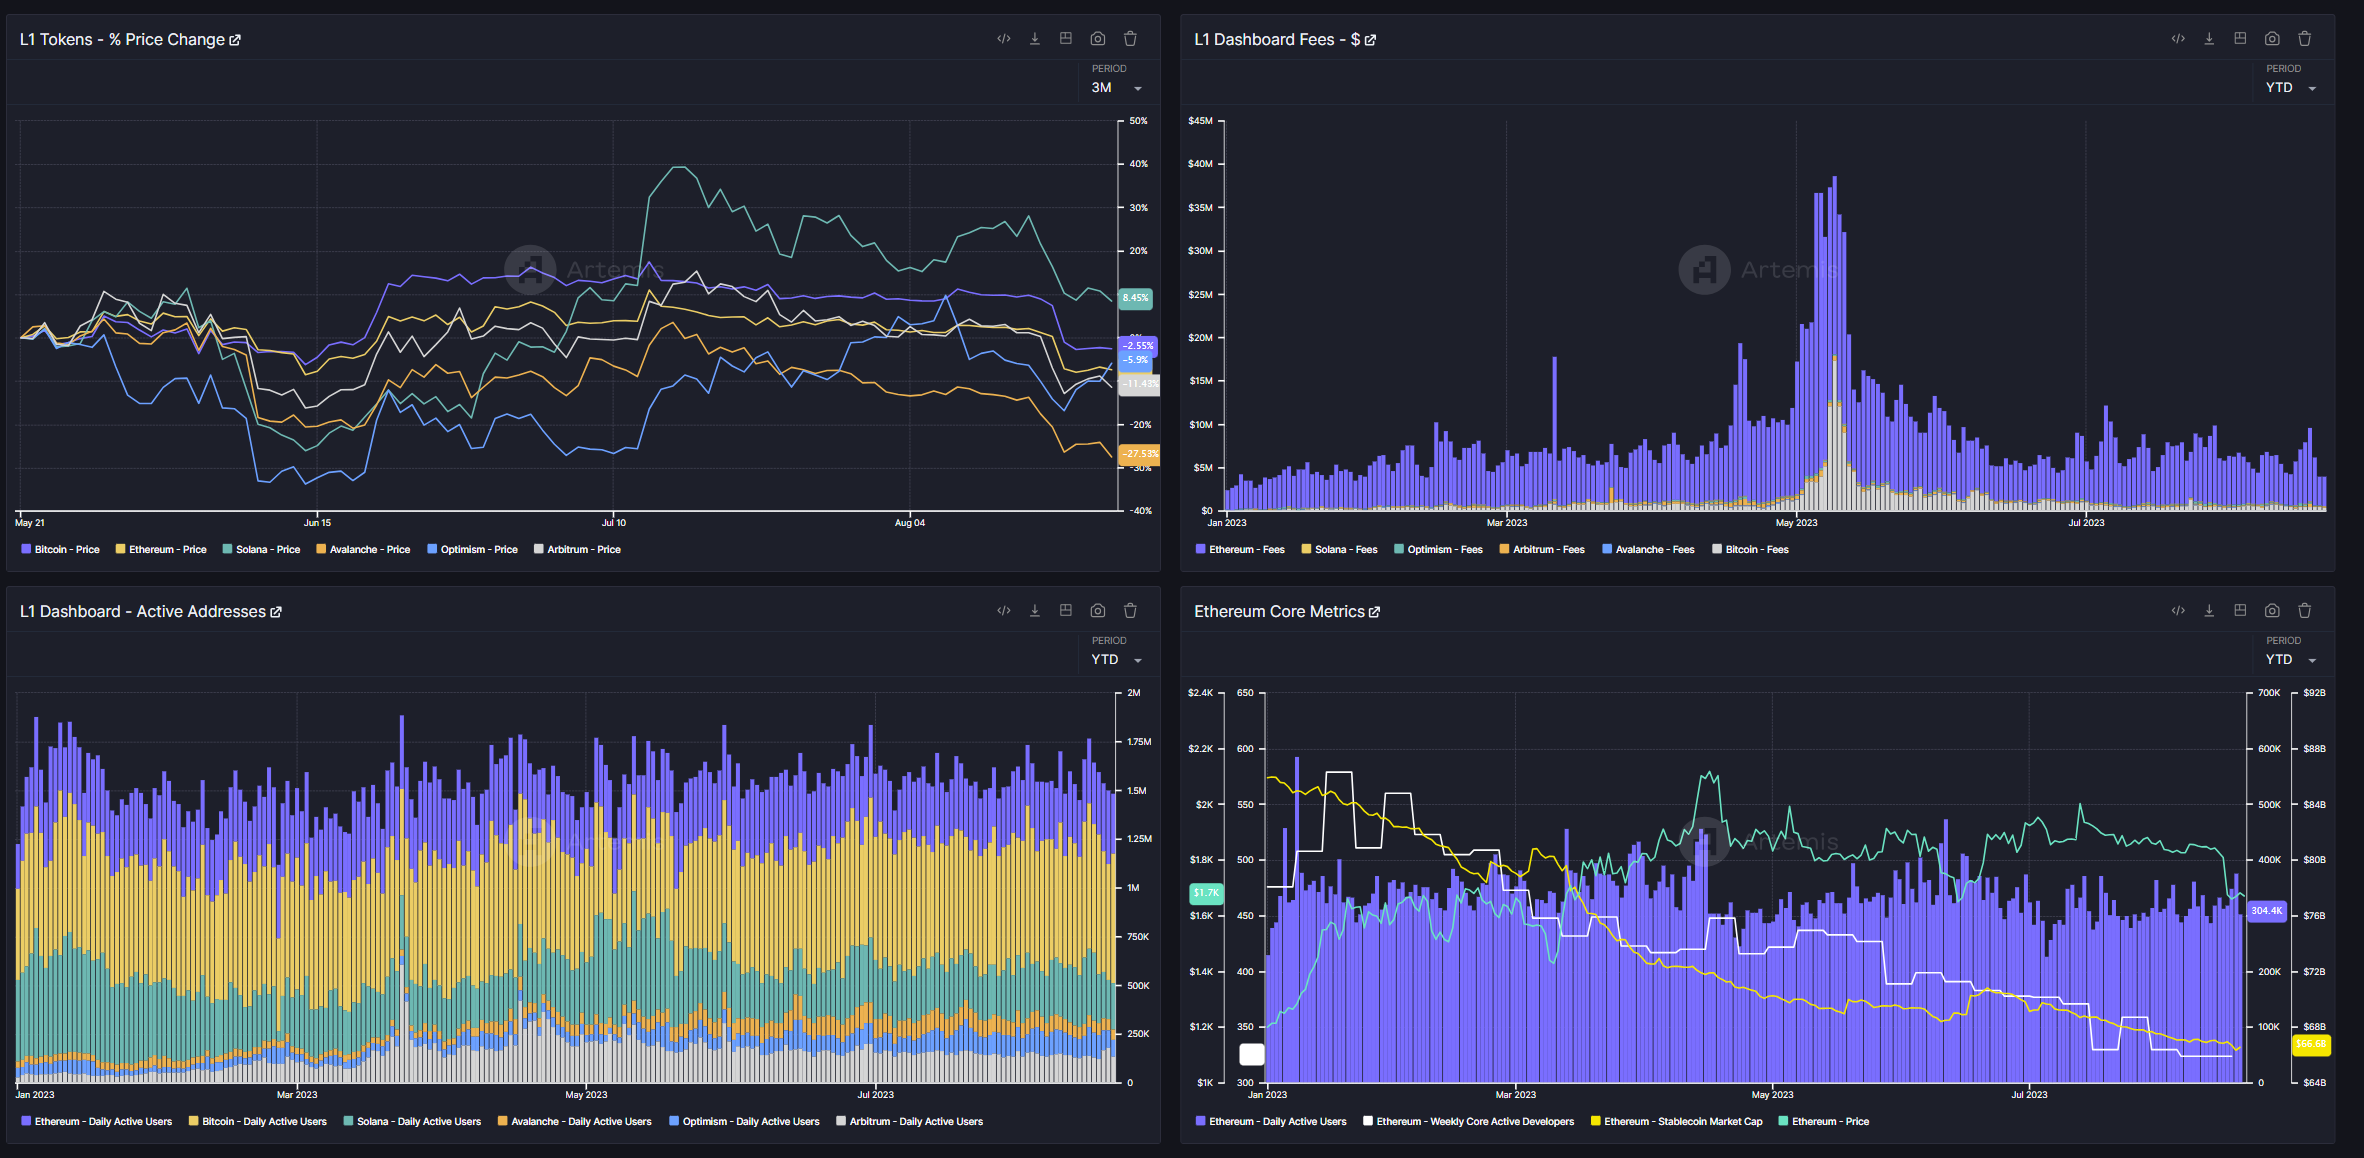Download the L1 Dashboard Fees chart data
Image resolution: width=2364 pixels, height=1158 pixels.
[2209, 39]
